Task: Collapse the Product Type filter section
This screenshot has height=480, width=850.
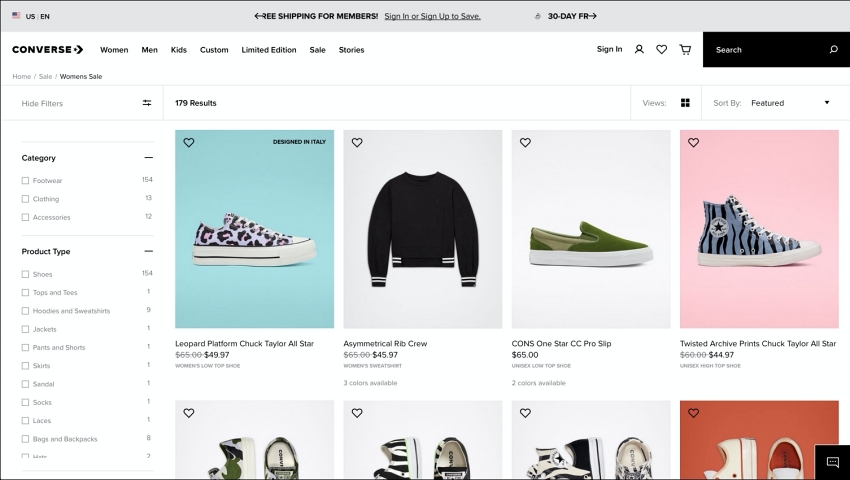Action: point(149,251)
